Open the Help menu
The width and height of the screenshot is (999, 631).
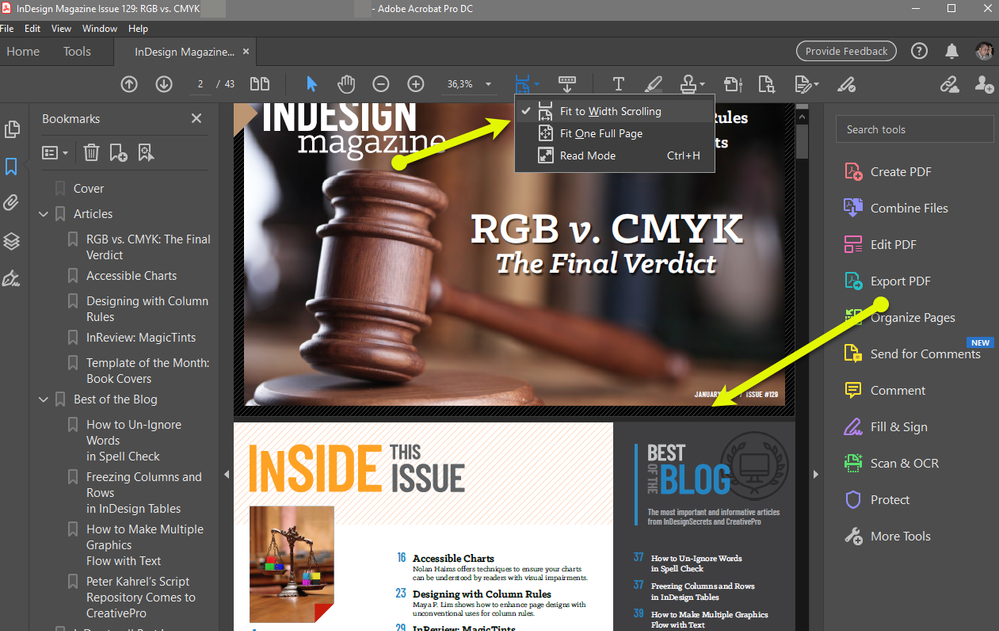(x=138, y=29)
